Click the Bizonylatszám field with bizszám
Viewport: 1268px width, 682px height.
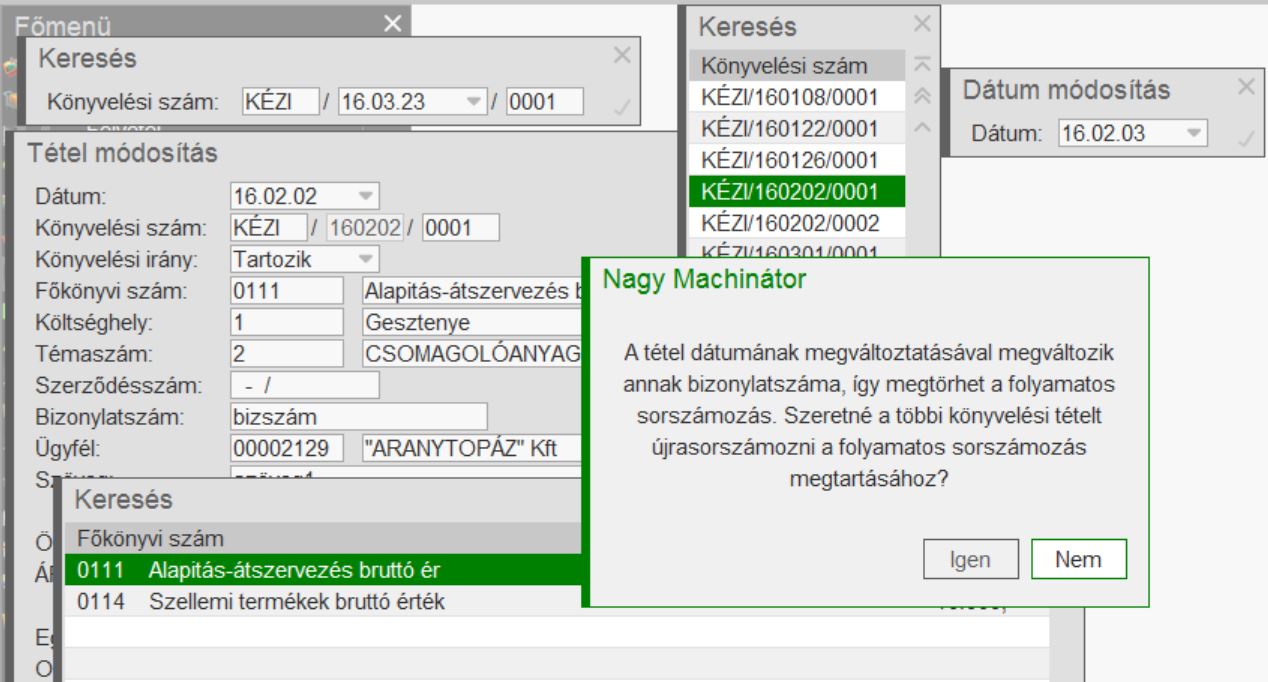click(x=358, y=416)
